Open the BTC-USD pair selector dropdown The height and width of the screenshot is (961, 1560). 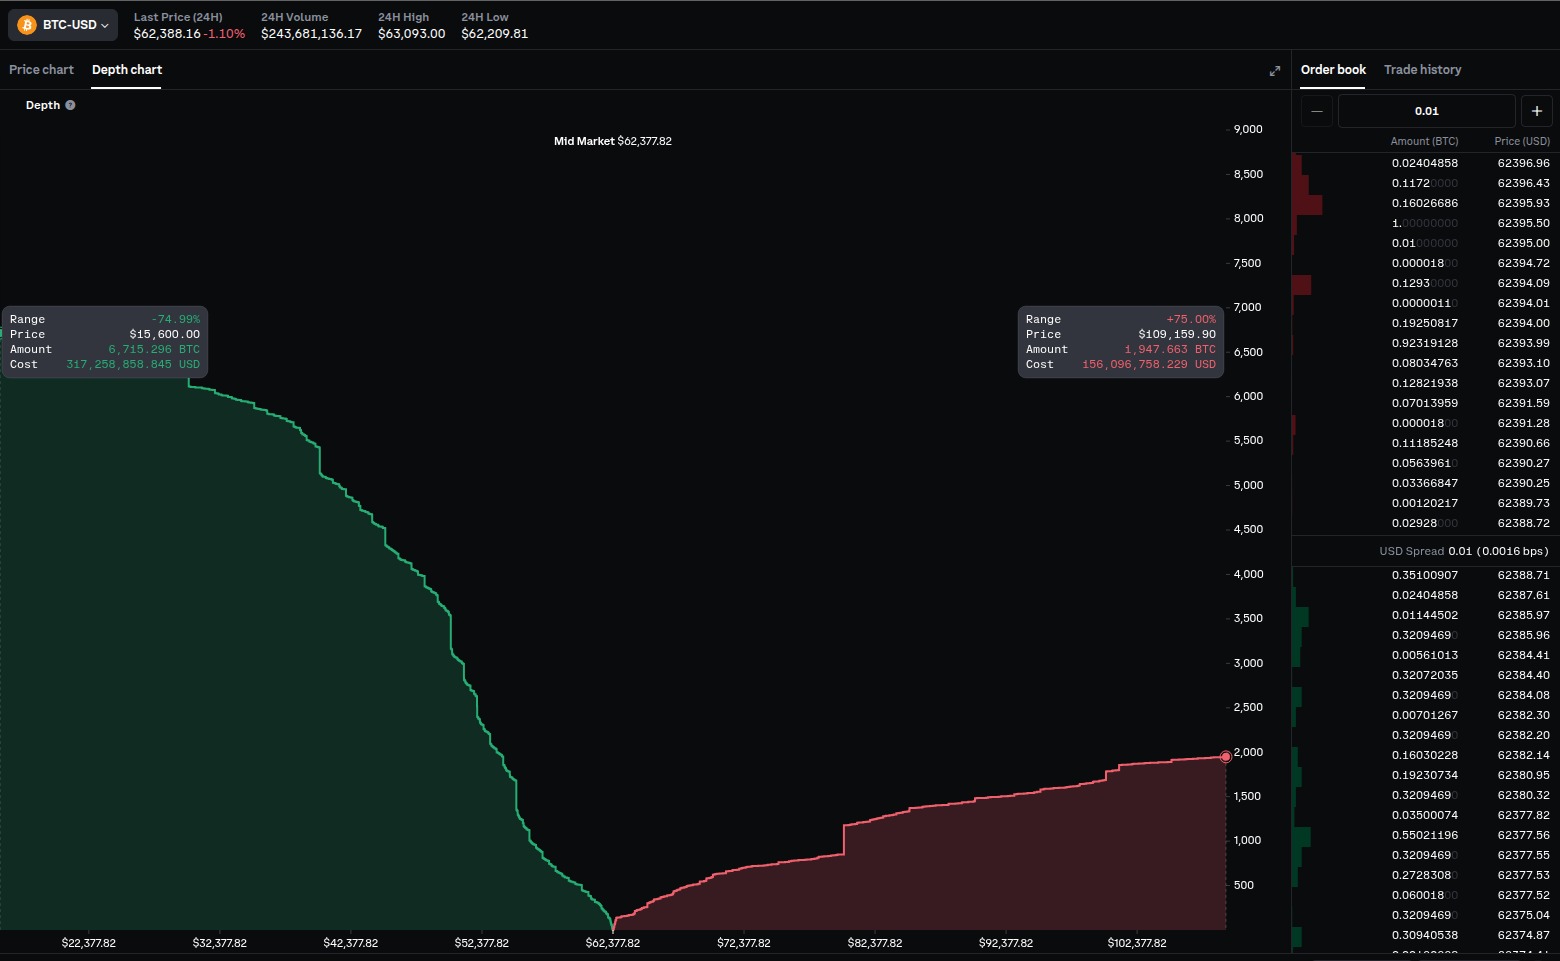click(x=63, y=25)
